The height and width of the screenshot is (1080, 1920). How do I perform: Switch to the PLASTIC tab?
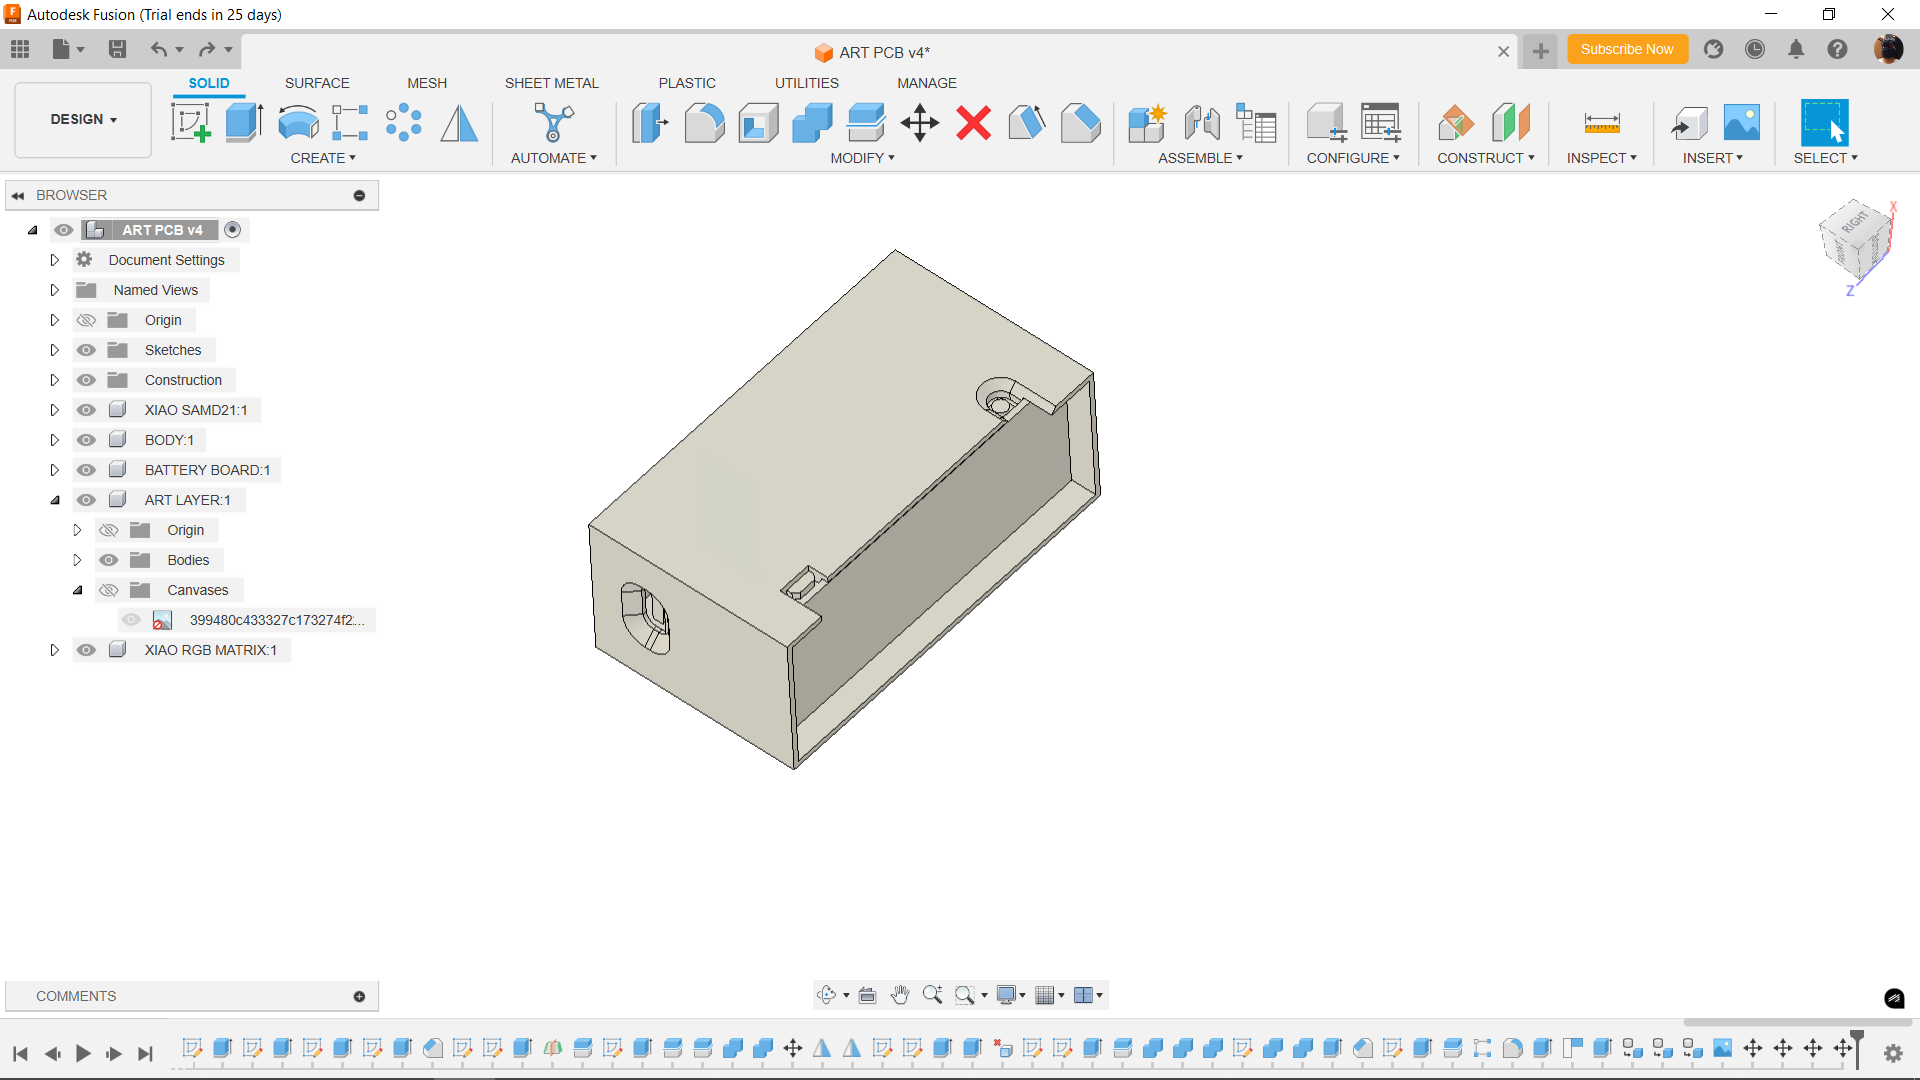[687, 83]
